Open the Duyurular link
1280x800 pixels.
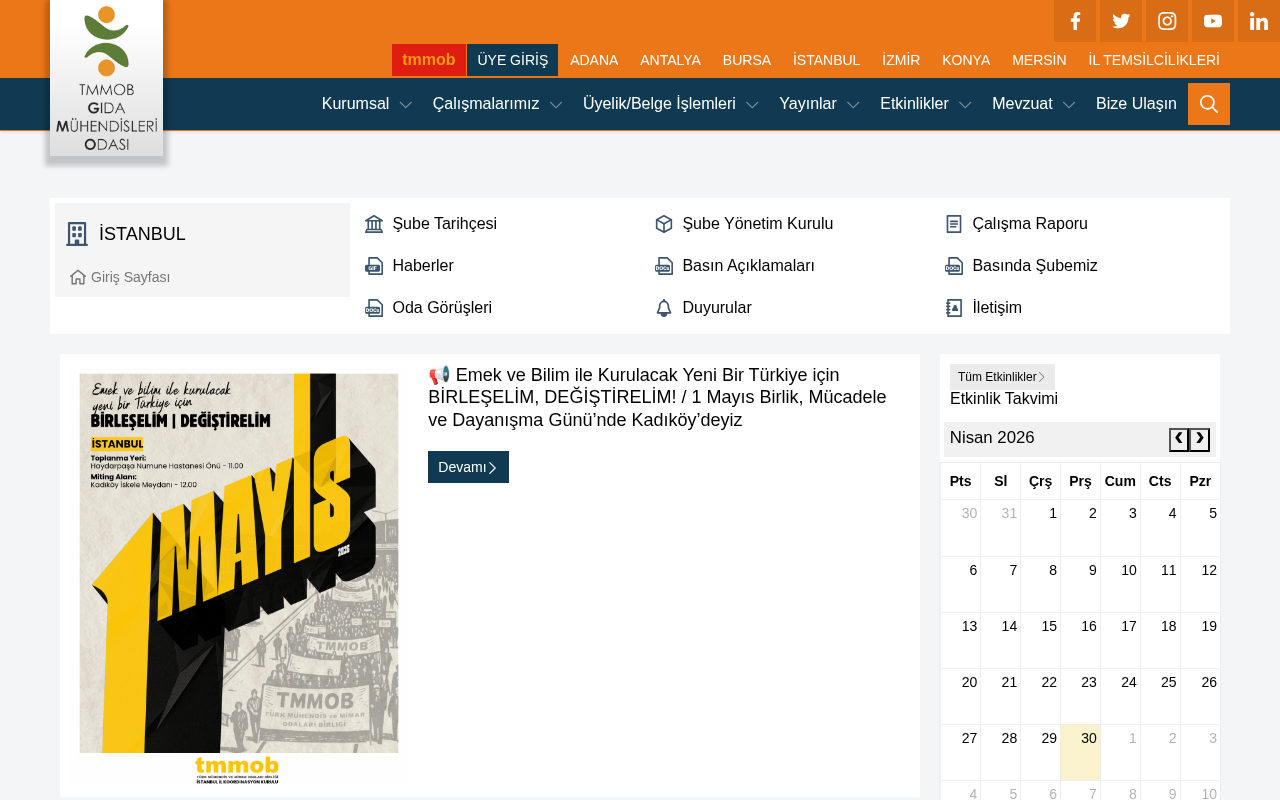(717, 308)
